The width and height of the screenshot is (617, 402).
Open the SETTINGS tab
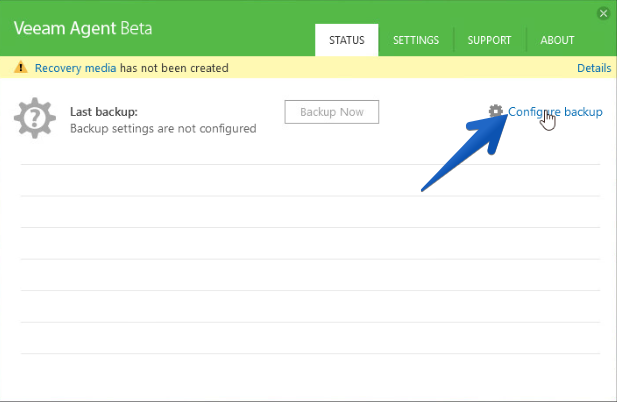pyautogui.click(x=416, y=40)
